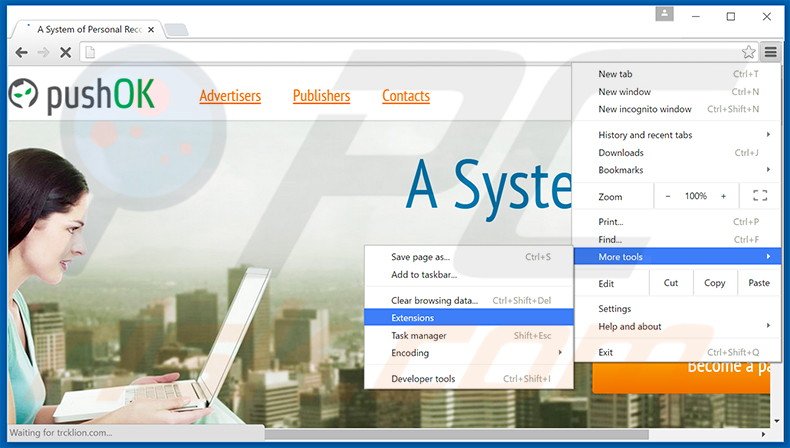Bookmark page with star icon
Viewport: 790px width, 448px height.
(x=749, y=52)
